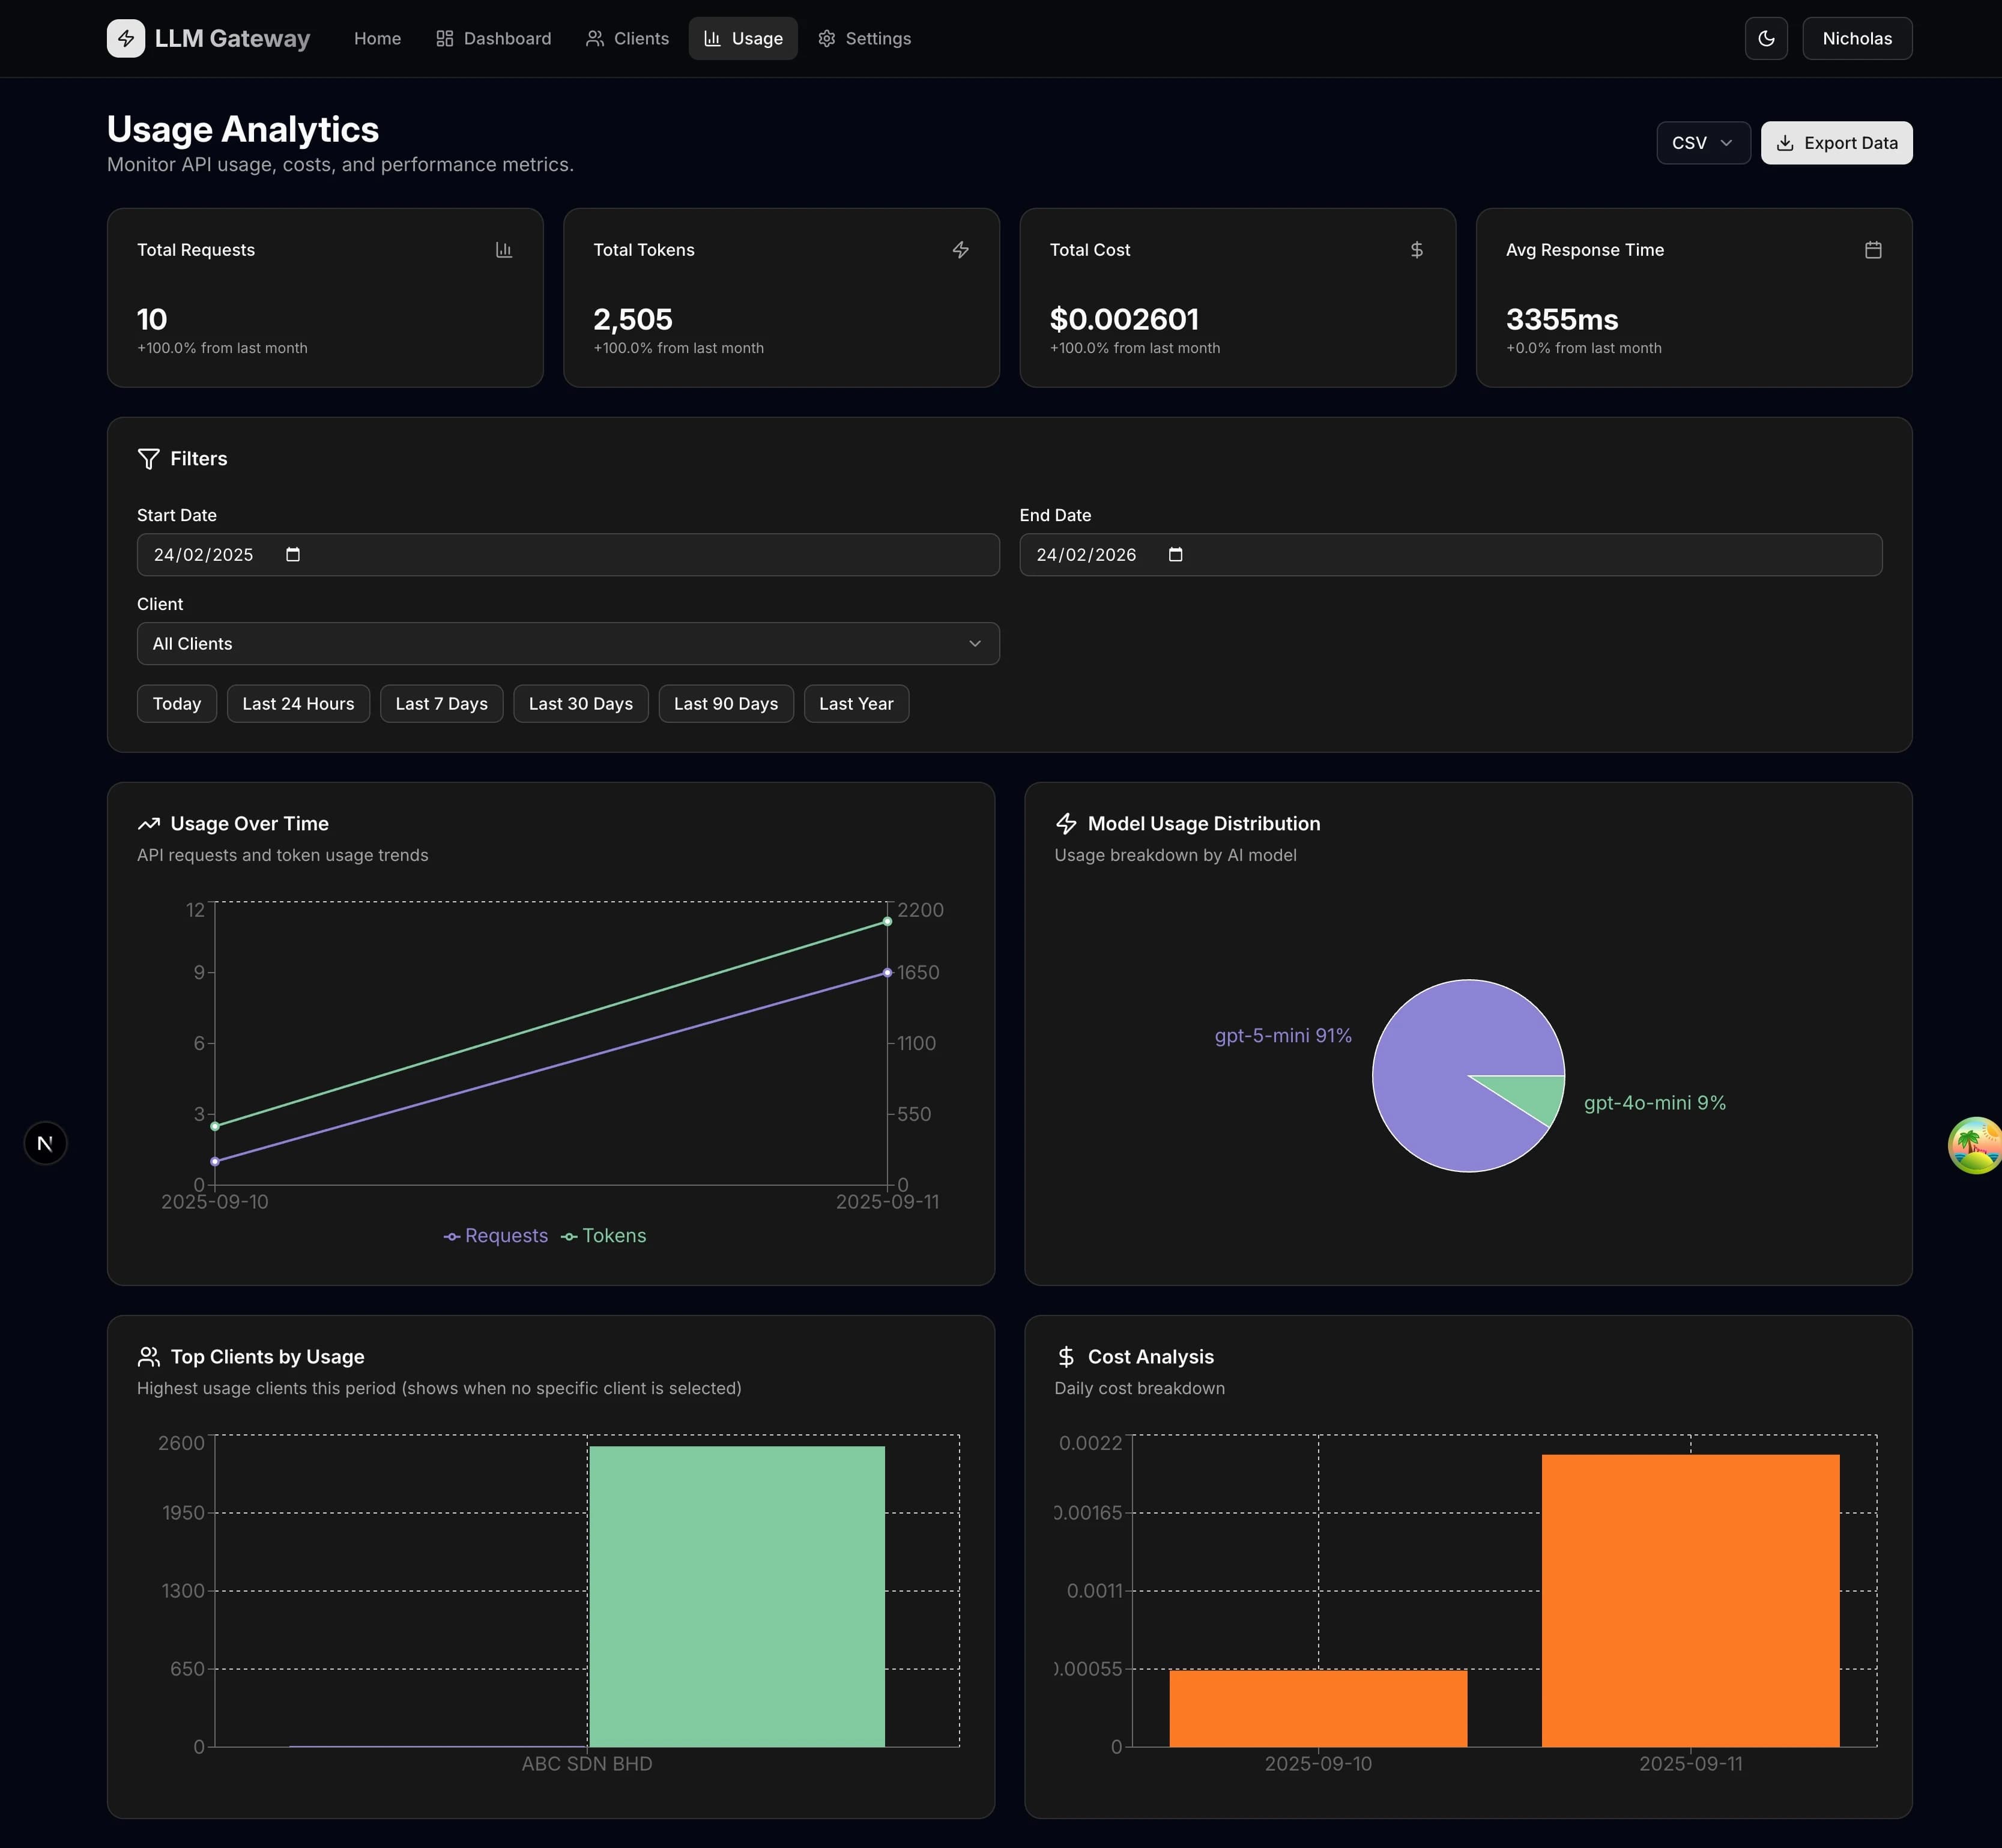Viewport: 2002px width, 1848px height.
Task: Click the Export Data button
Action: click(x=1836, y=142)
